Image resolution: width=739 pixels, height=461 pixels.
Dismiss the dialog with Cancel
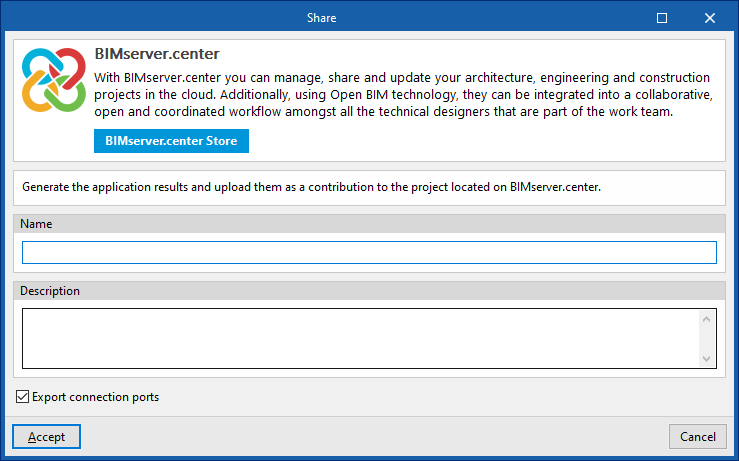(x=698, y=437)
